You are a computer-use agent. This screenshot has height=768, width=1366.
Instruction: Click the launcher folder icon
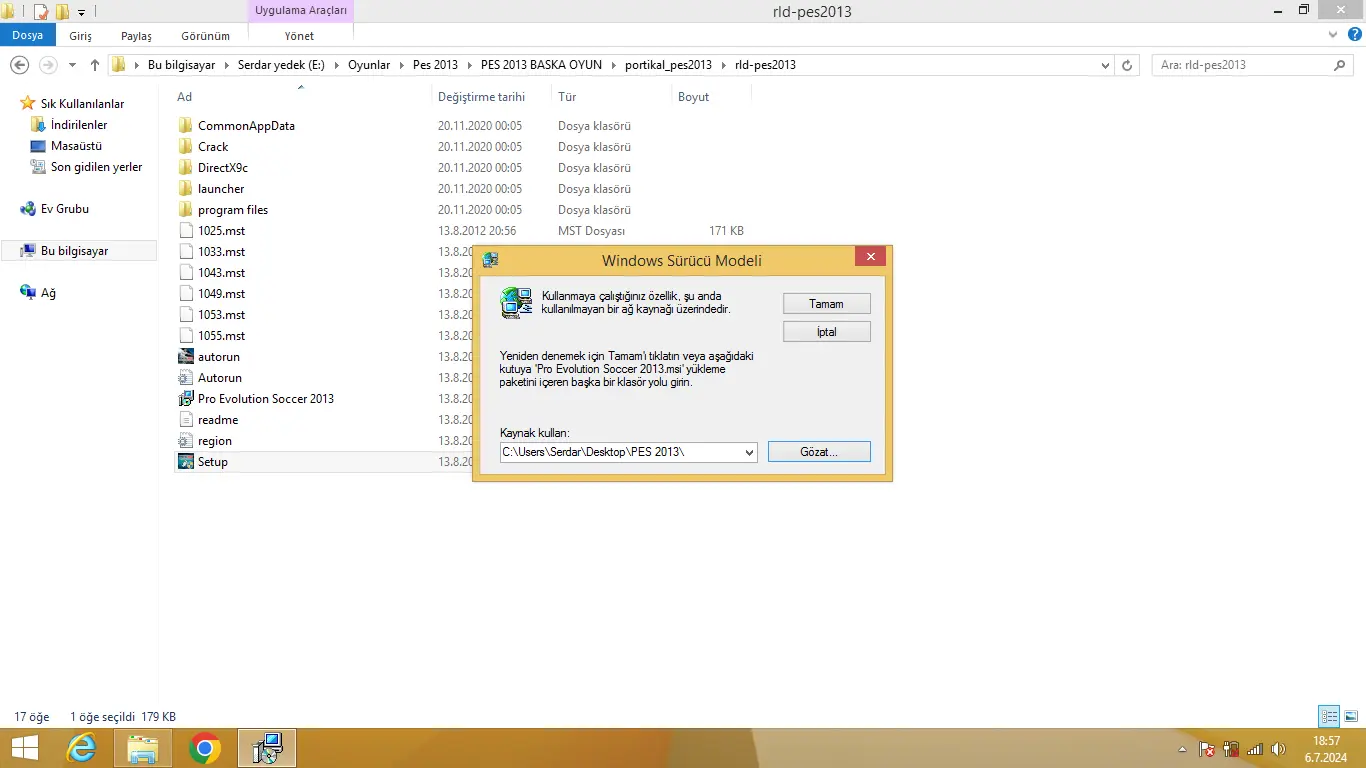click(185, 189)
